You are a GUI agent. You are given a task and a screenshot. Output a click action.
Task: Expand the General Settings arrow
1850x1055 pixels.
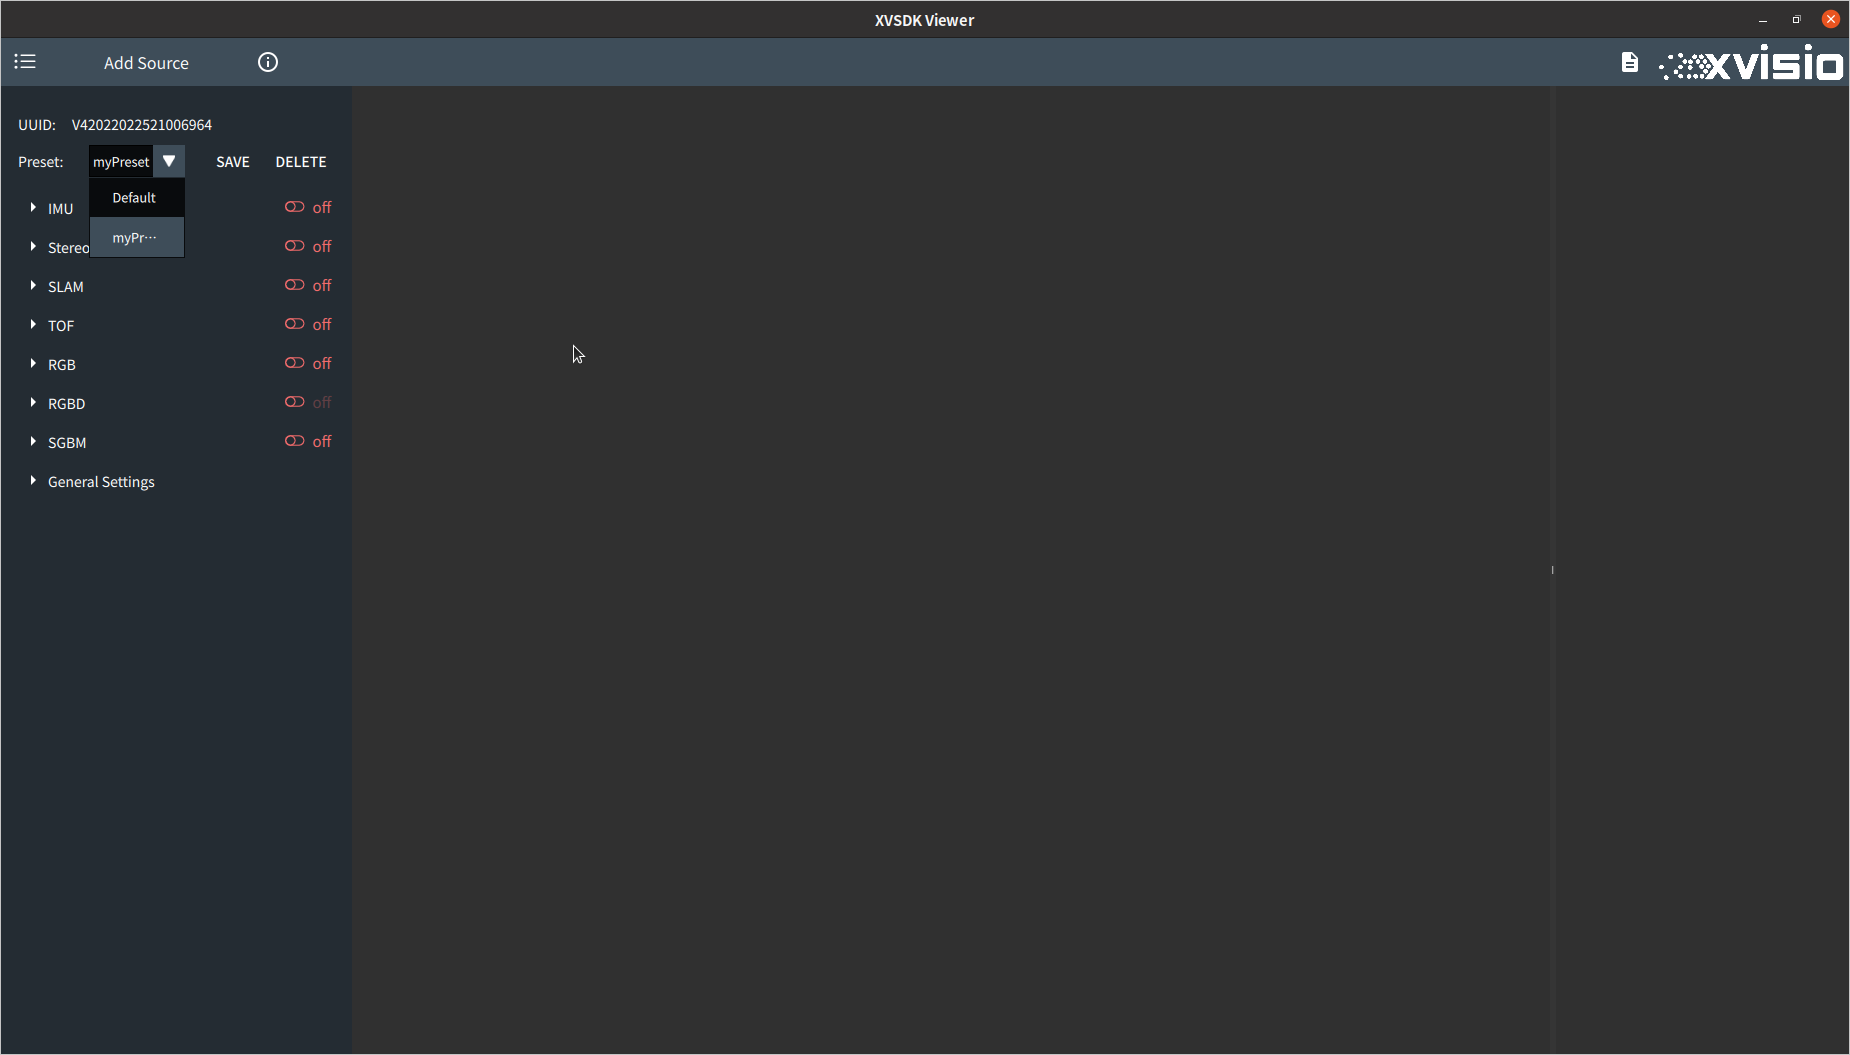click(33, 480)
